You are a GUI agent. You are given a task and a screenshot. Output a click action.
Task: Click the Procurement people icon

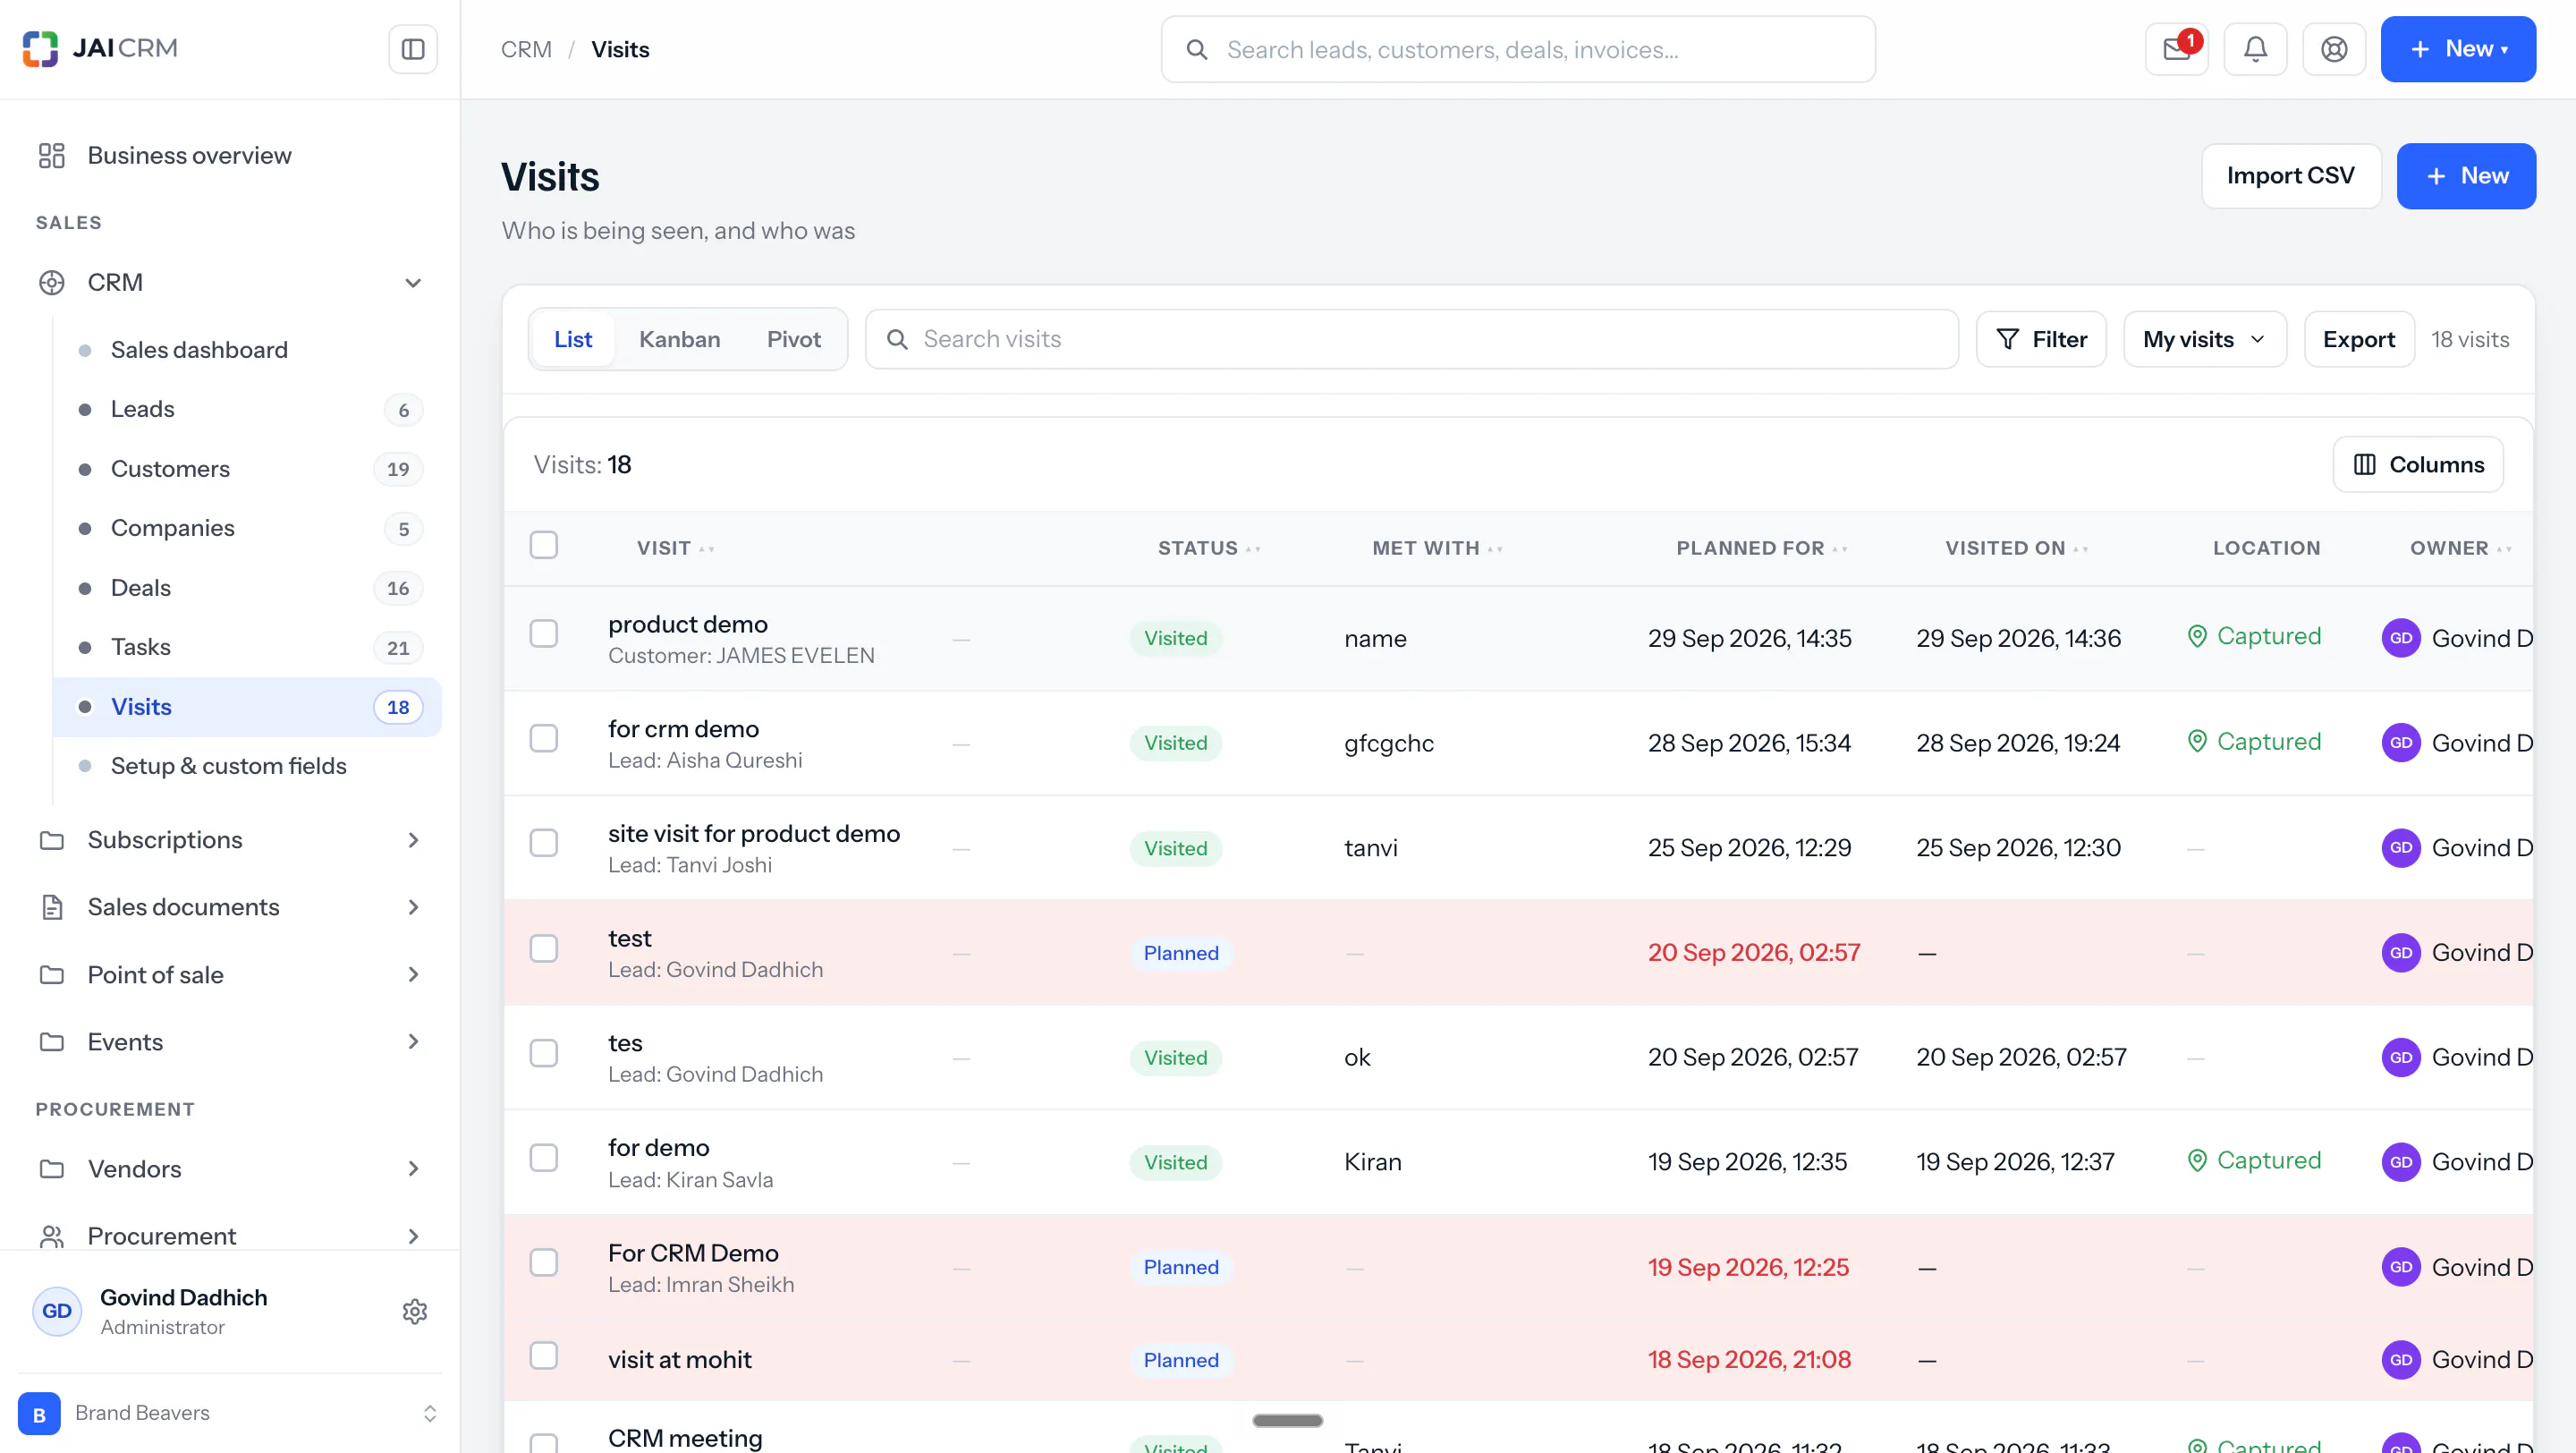click(x=52, y=1236)
